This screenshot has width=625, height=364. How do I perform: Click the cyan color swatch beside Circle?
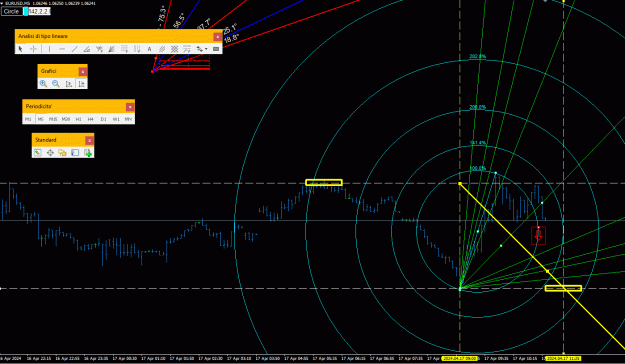(x=26, y=11)
